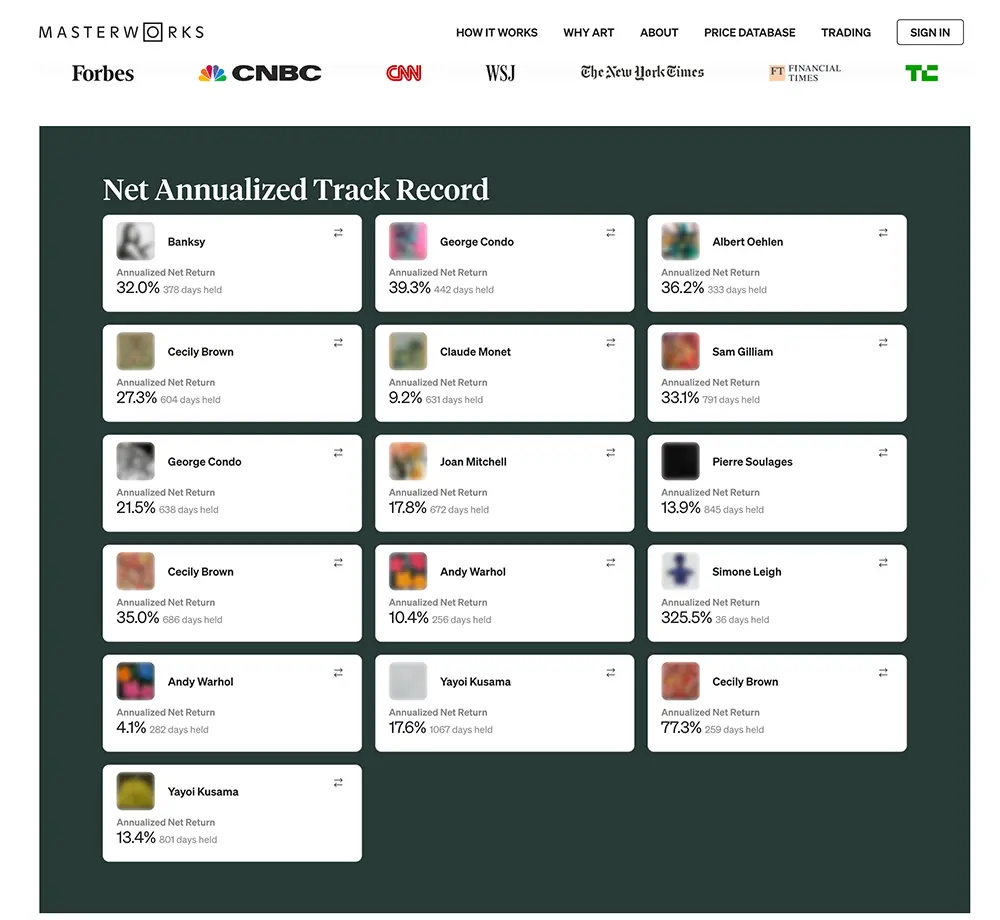Select the Sam Gilliam artist name
Image resolution: width=1000 pixels, height=920 pixels.
pyautogui.click(x=742, y=352)
